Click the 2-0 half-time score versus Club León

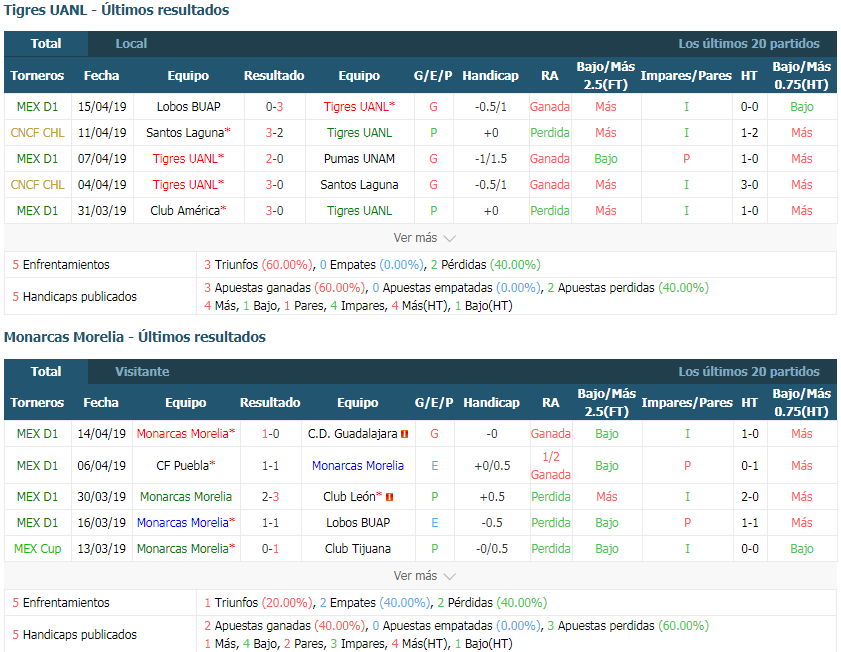[750, 497]
